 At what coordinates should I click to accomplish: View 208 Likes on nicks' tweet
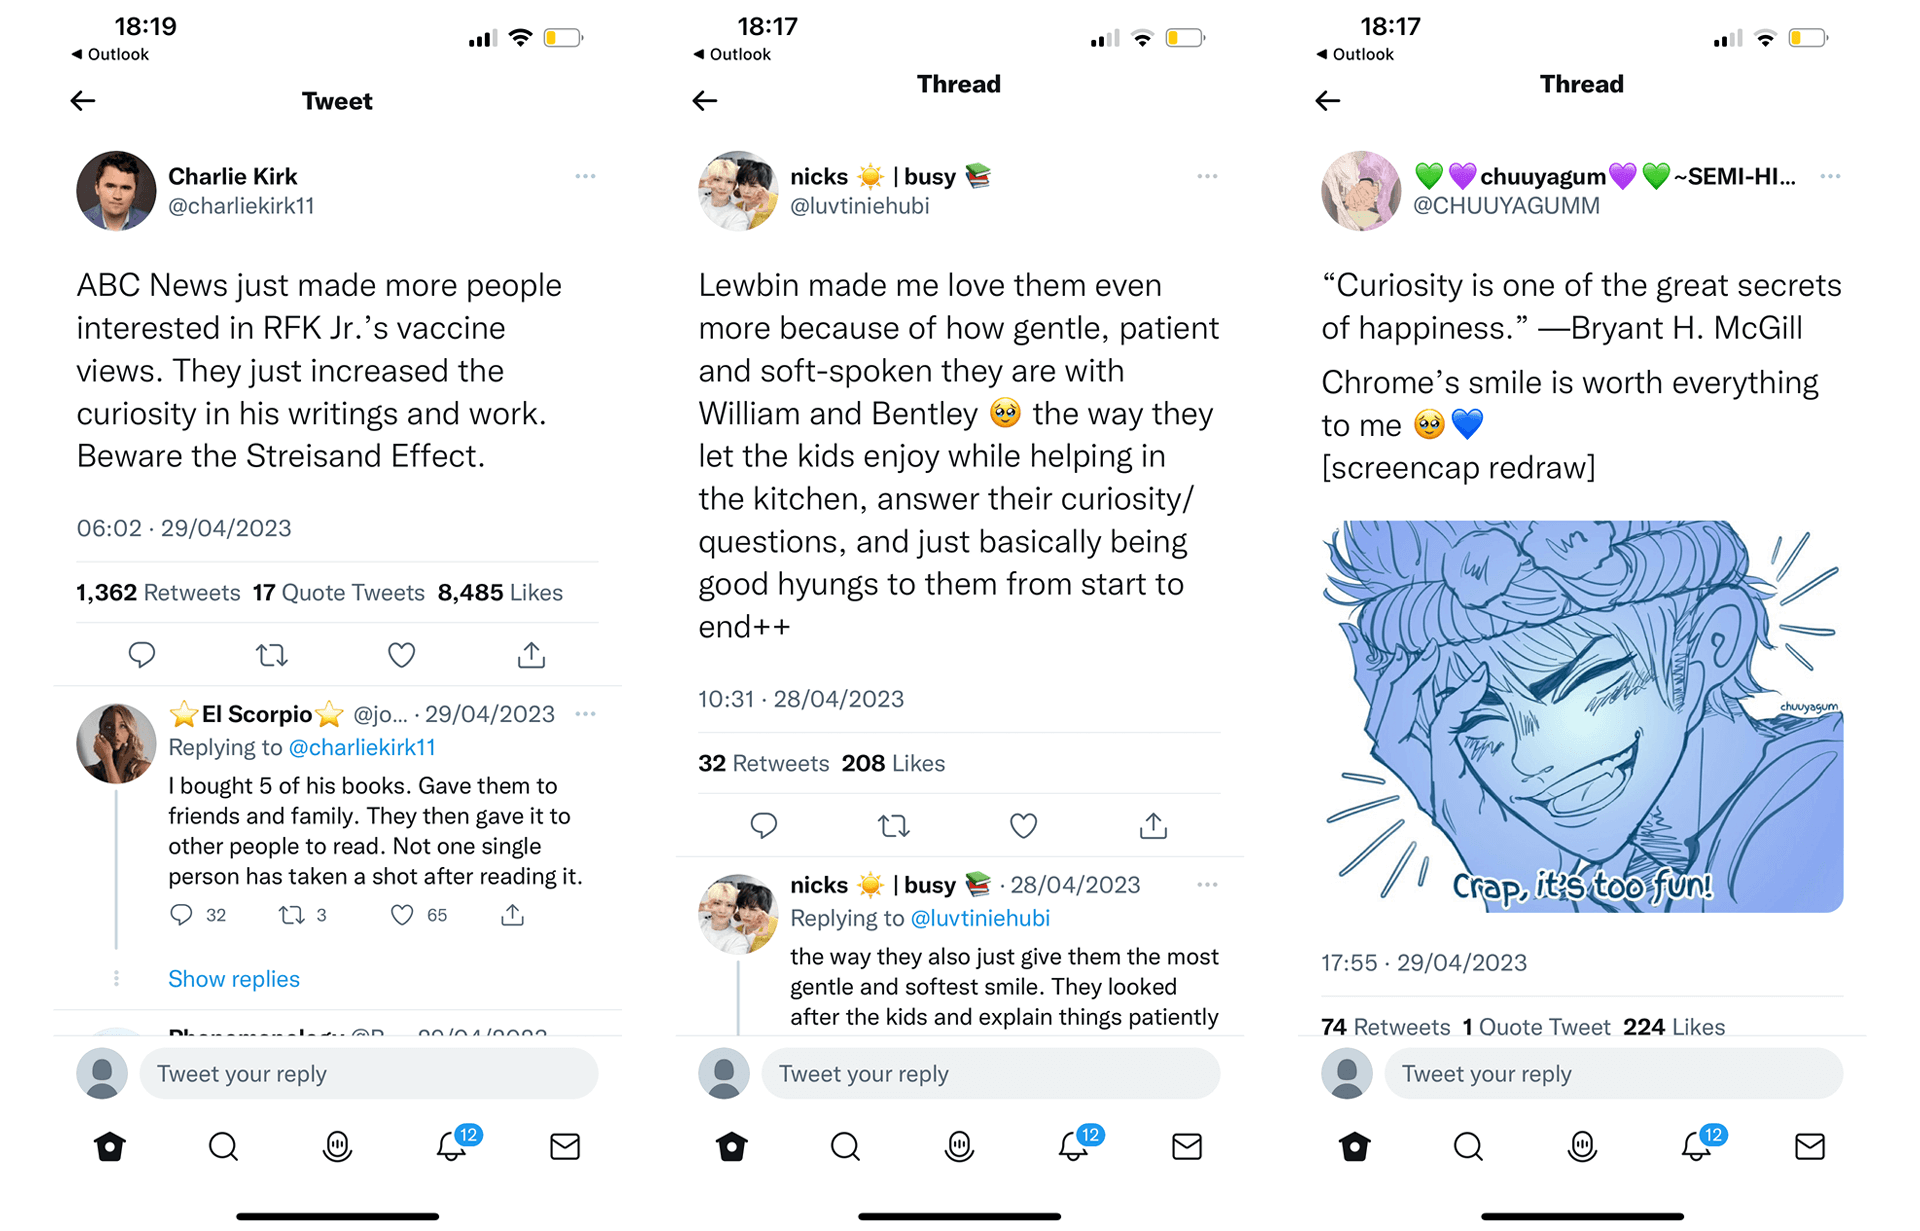[x=893, y=763]
